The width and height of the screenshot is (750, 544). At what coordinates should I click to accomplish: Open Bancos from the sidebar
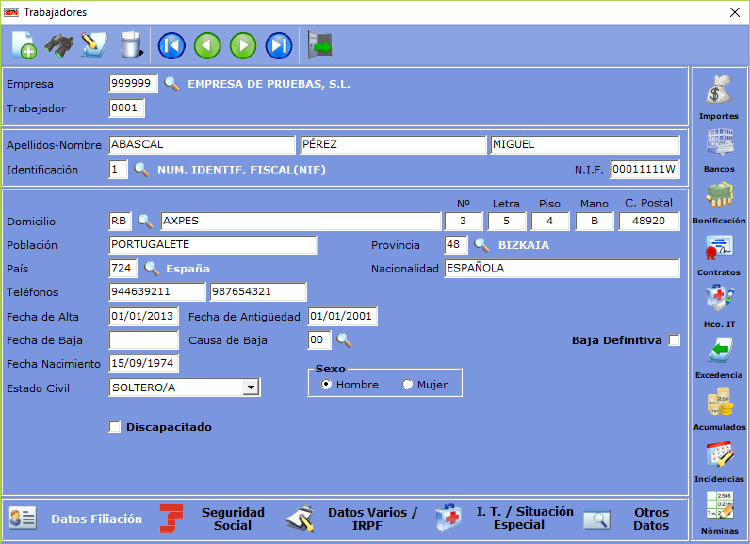coord(718,150)
